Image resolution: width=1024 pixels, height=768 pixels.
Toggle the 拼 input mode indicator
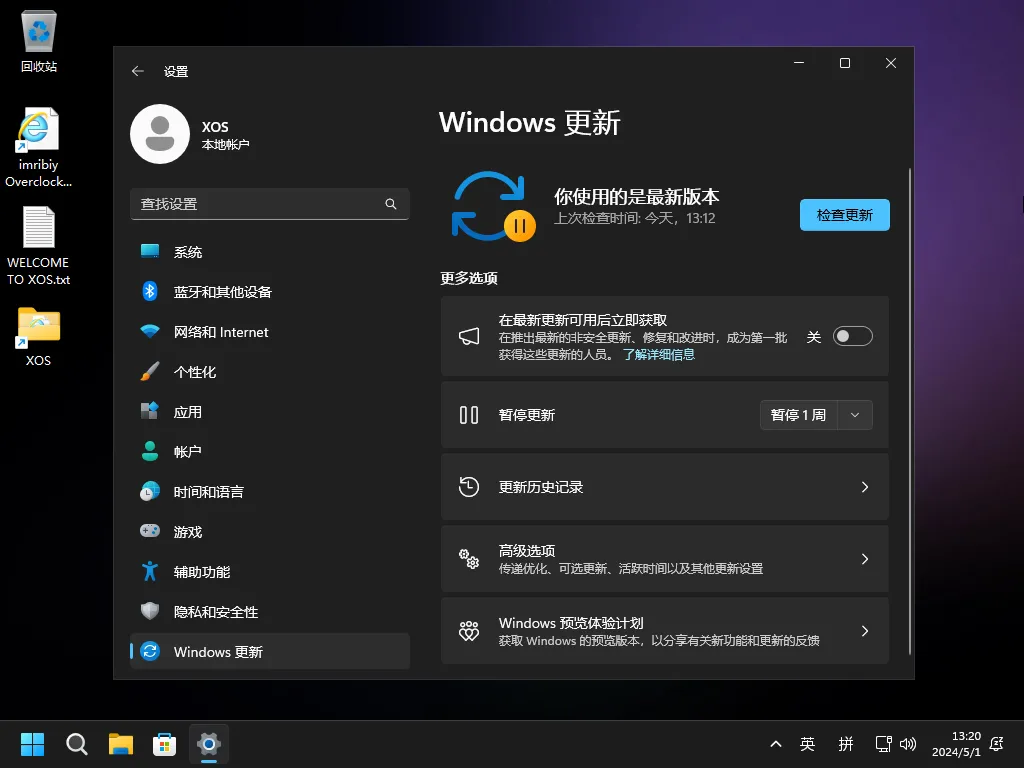[845, 744]
